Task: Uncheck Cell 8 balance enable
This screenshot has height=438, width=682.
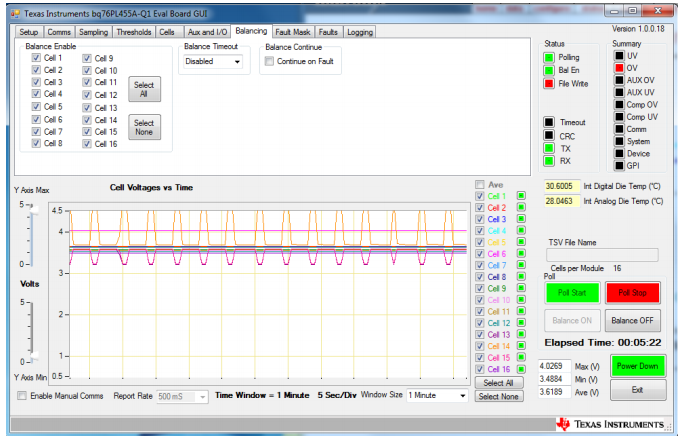Action: [x=36, y=143]
